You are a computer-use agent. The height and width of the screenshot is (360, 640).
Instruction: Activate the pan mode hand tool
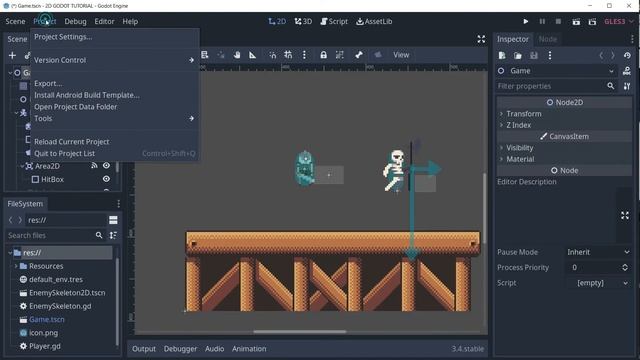point(237,55)
